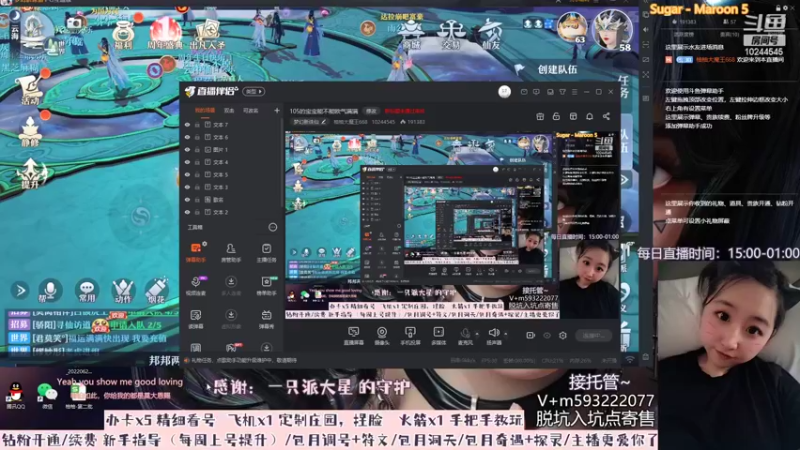Add a 手机投屏 phone mirroring source
Screen dimensions: 800x450
[x=410, y=336]
